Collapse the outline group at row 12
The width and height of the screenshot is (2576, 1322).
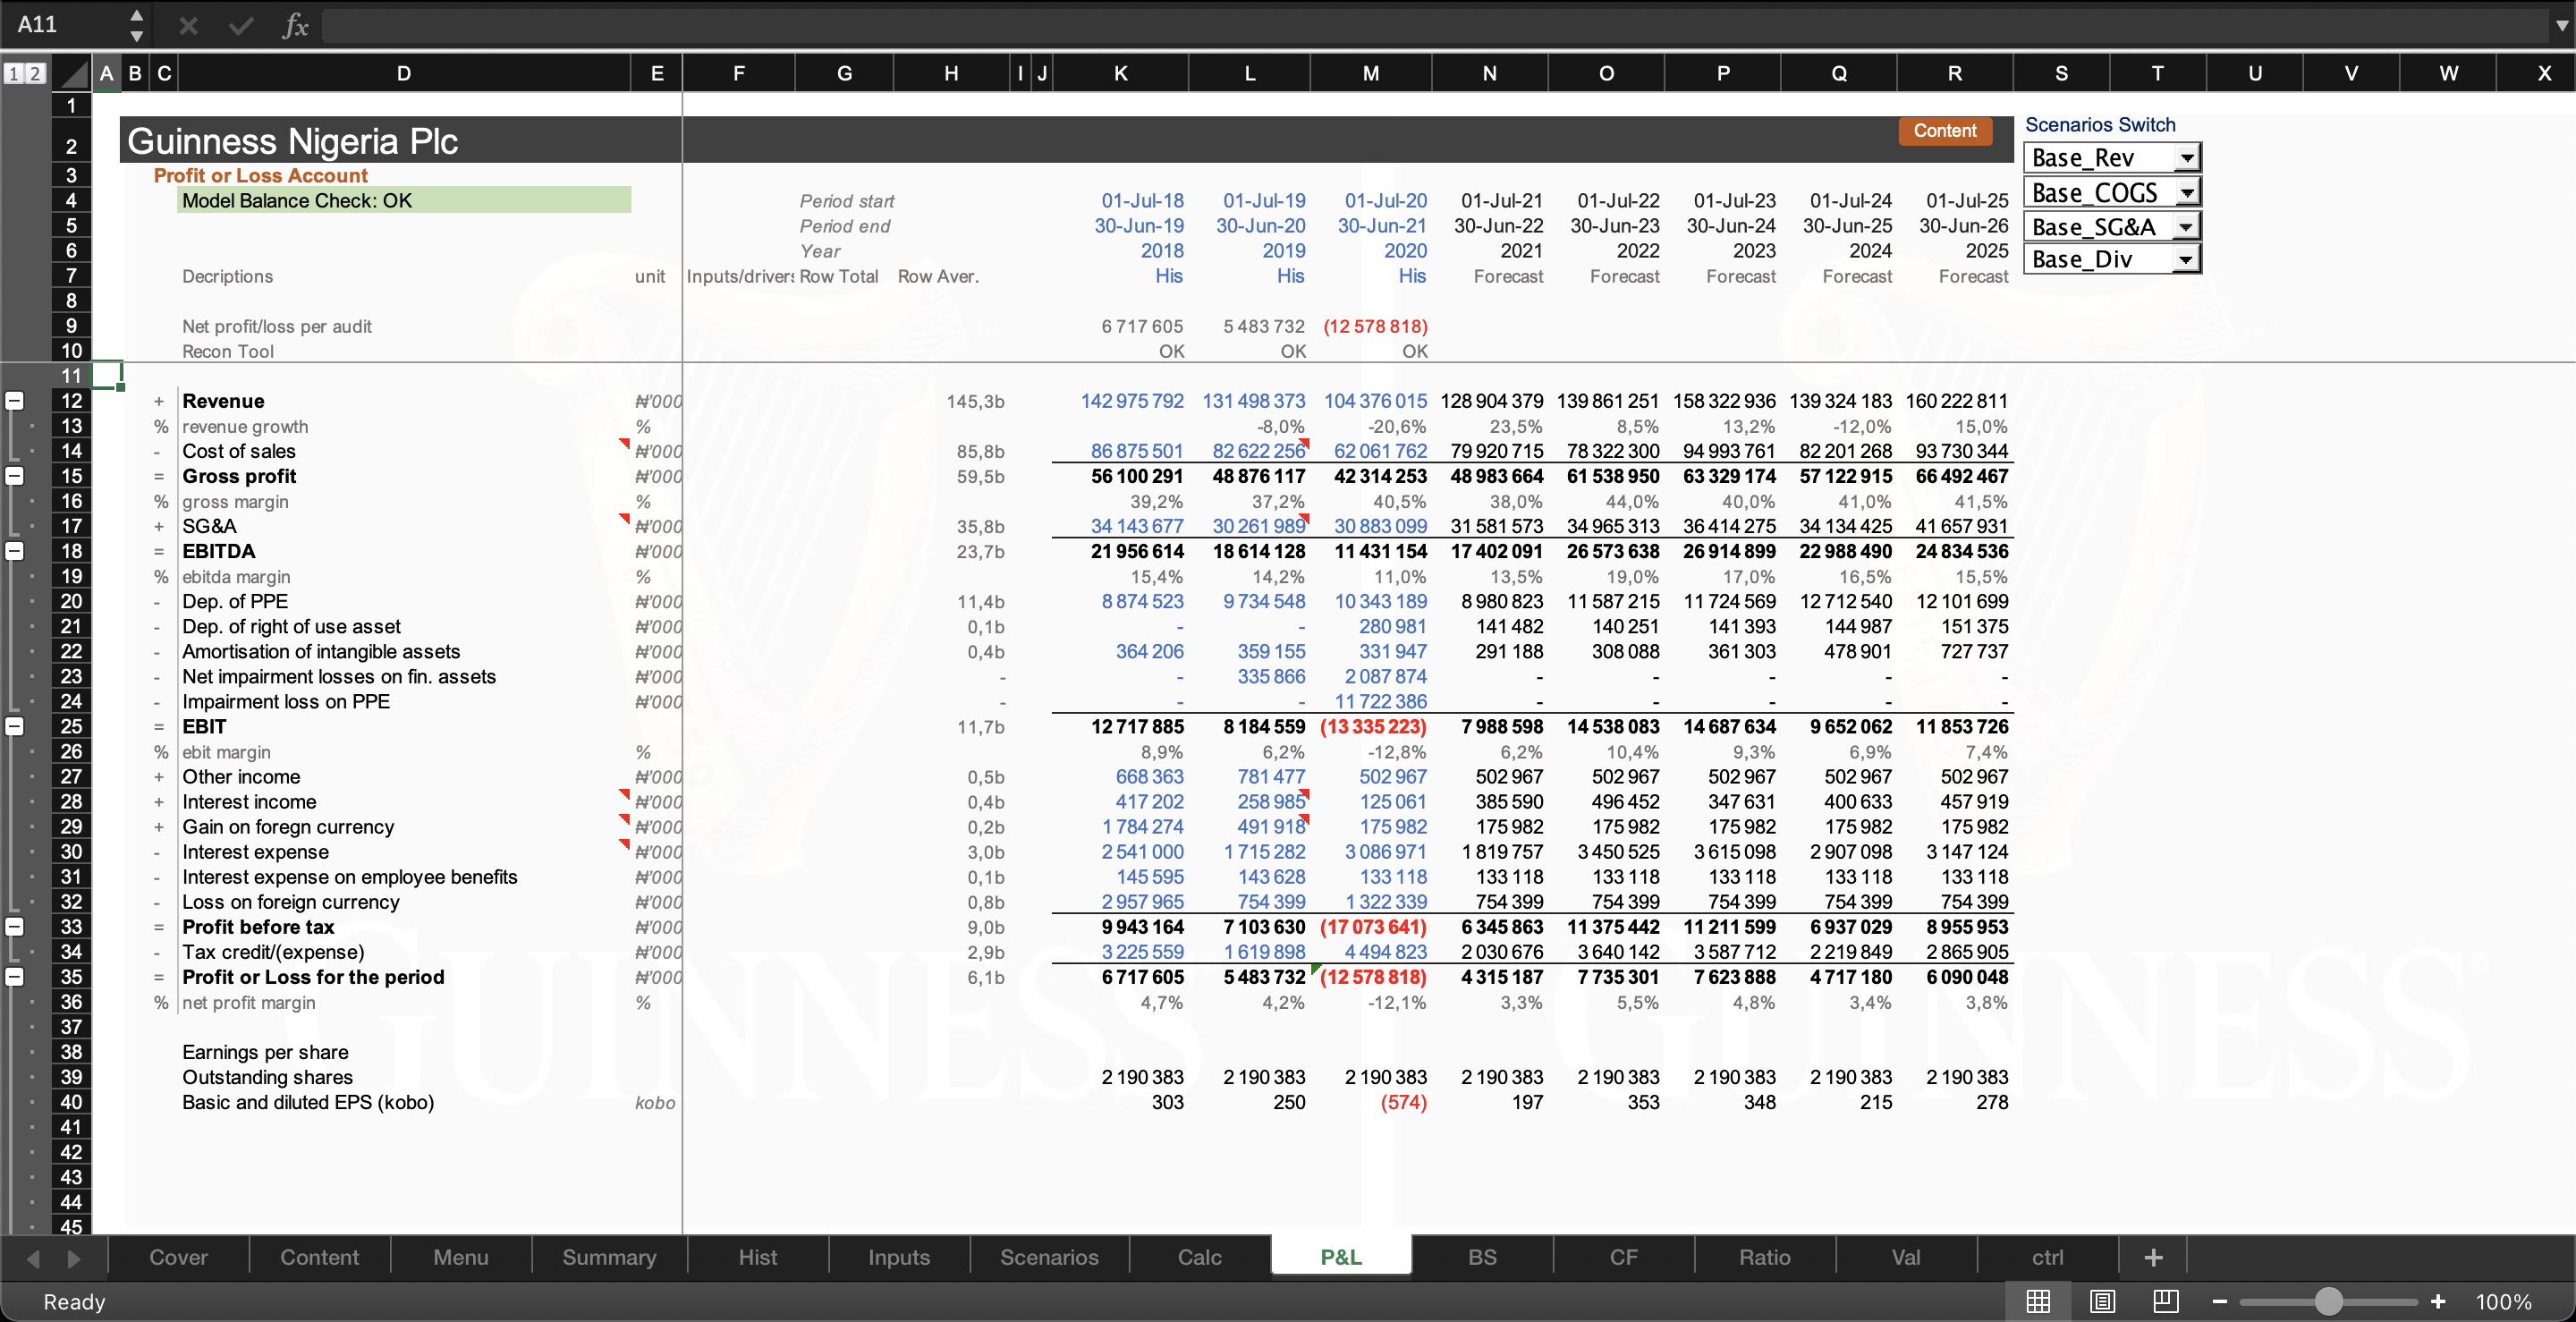pyautogui.click(x=15, y=401)
